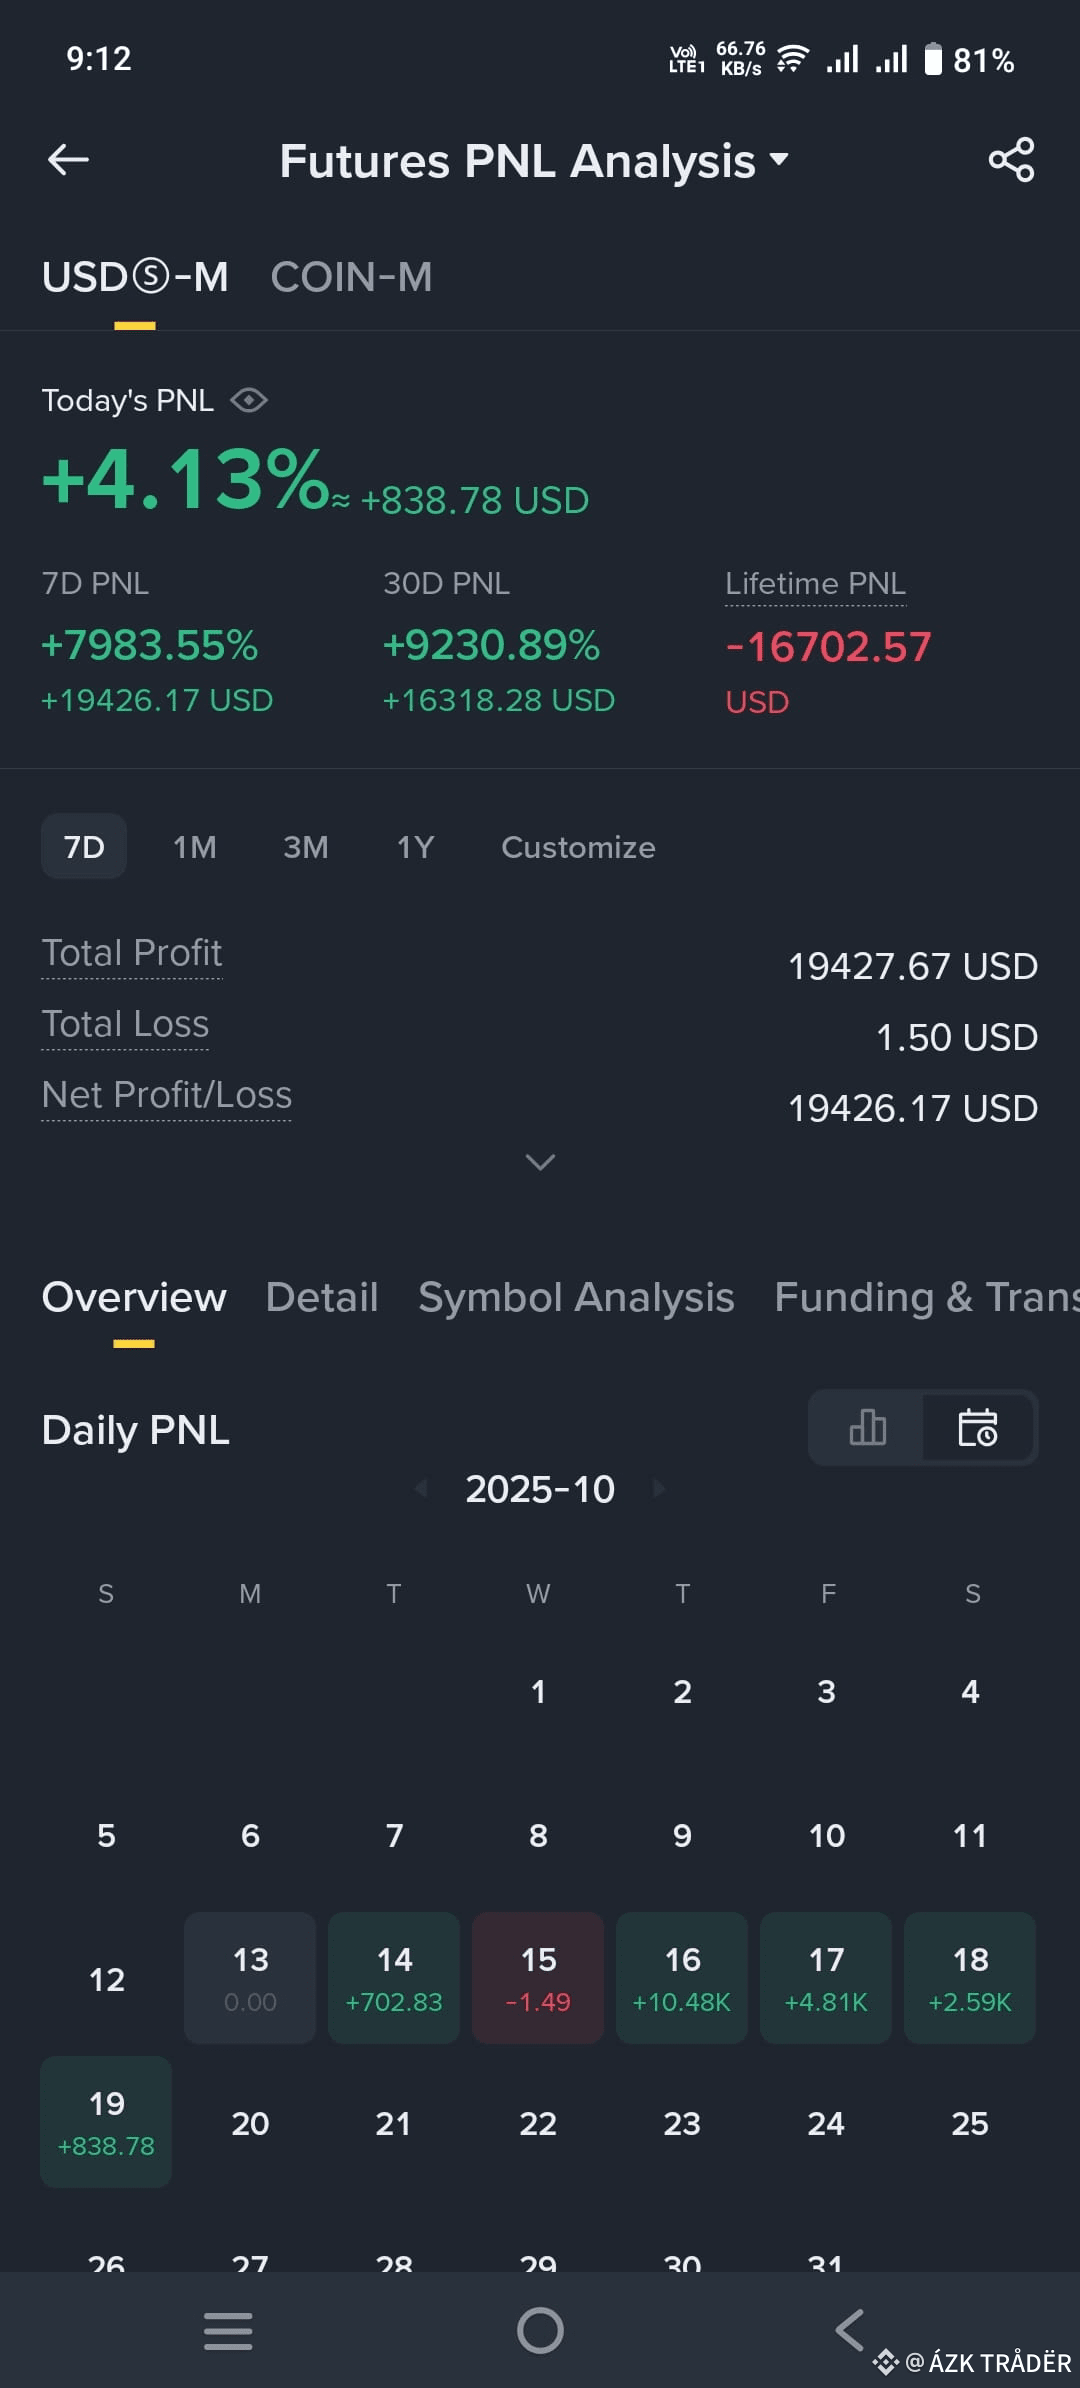
Task: Select October 15 loss day cell
Action: [538, 1978]
